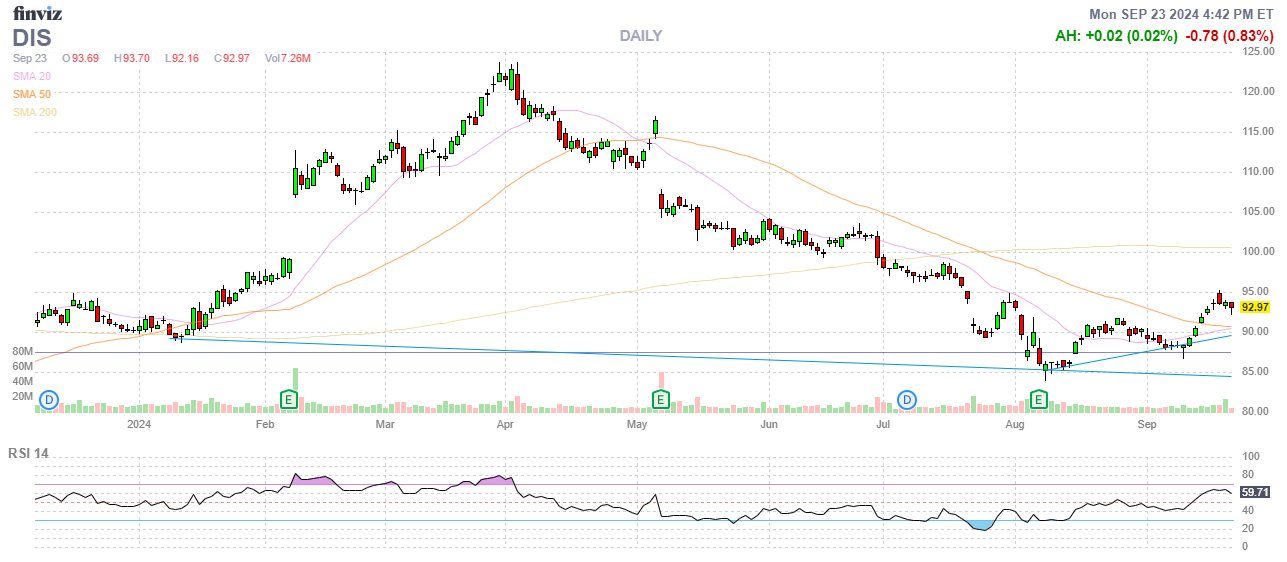1287x562 pixels.
Task: Click the August earnings E marker
Action: (1039, 400)
